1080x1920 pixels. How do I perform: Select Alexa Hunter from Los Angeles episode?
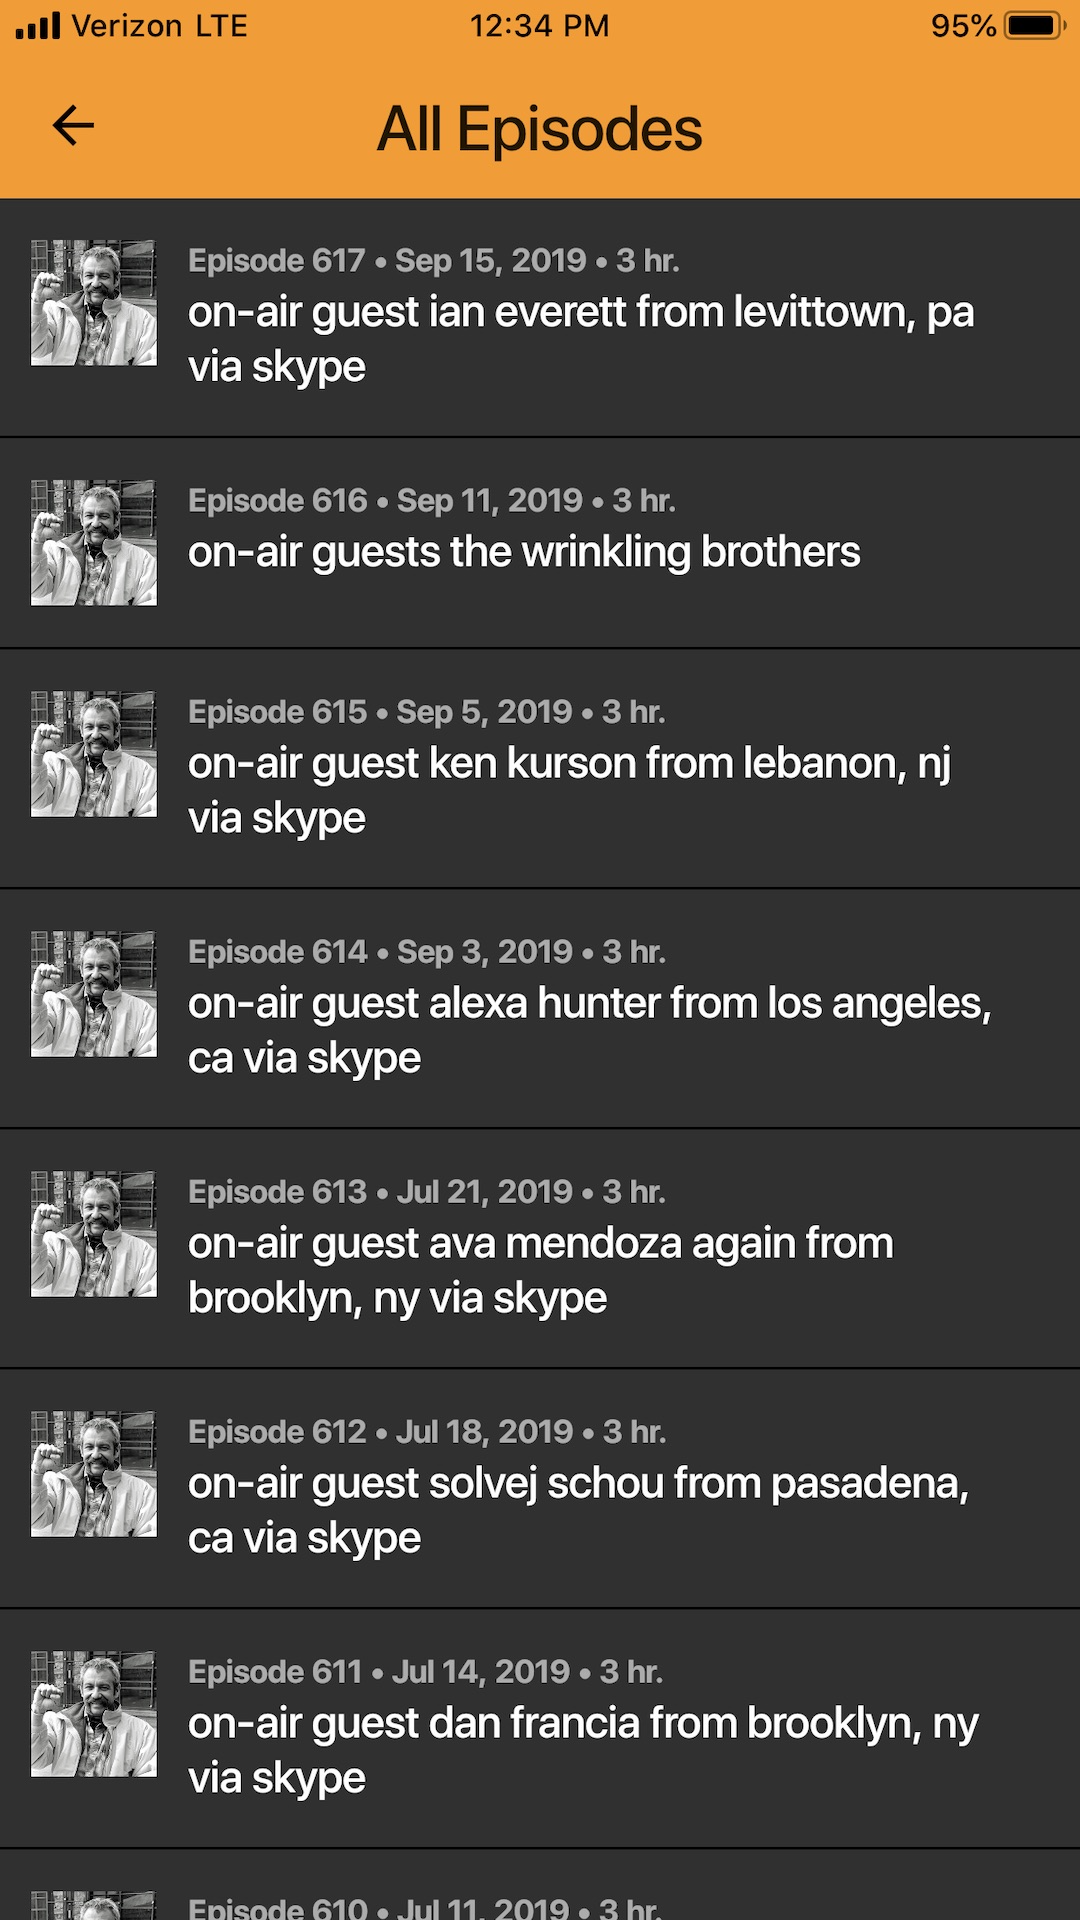pos(588,1030)
